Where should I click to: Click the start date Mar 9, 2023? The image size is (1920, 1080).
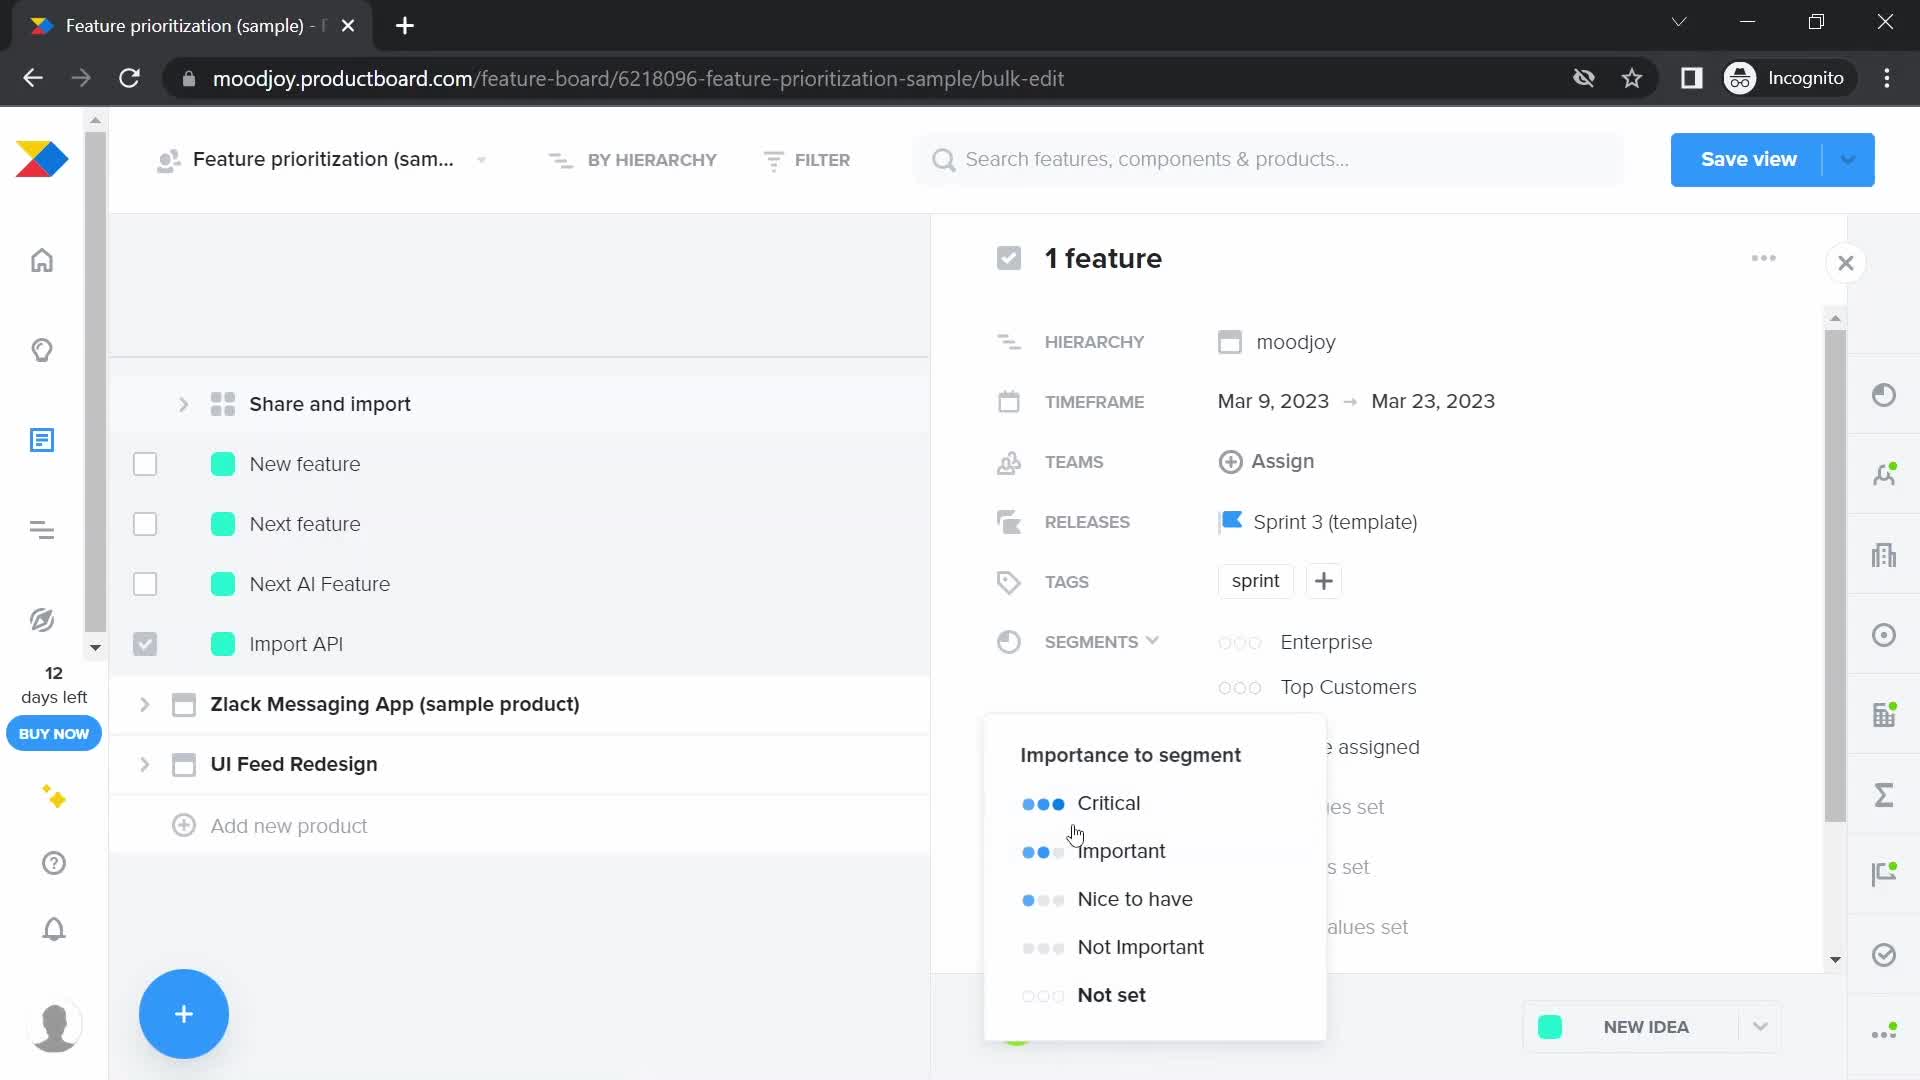coord(1273,402)
